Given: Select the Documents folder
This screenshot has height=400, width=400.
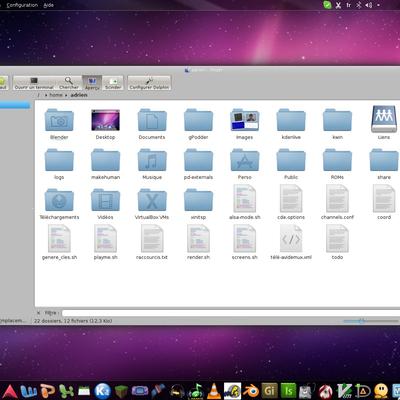Looking at the screenshot, I should click(152, 124).
